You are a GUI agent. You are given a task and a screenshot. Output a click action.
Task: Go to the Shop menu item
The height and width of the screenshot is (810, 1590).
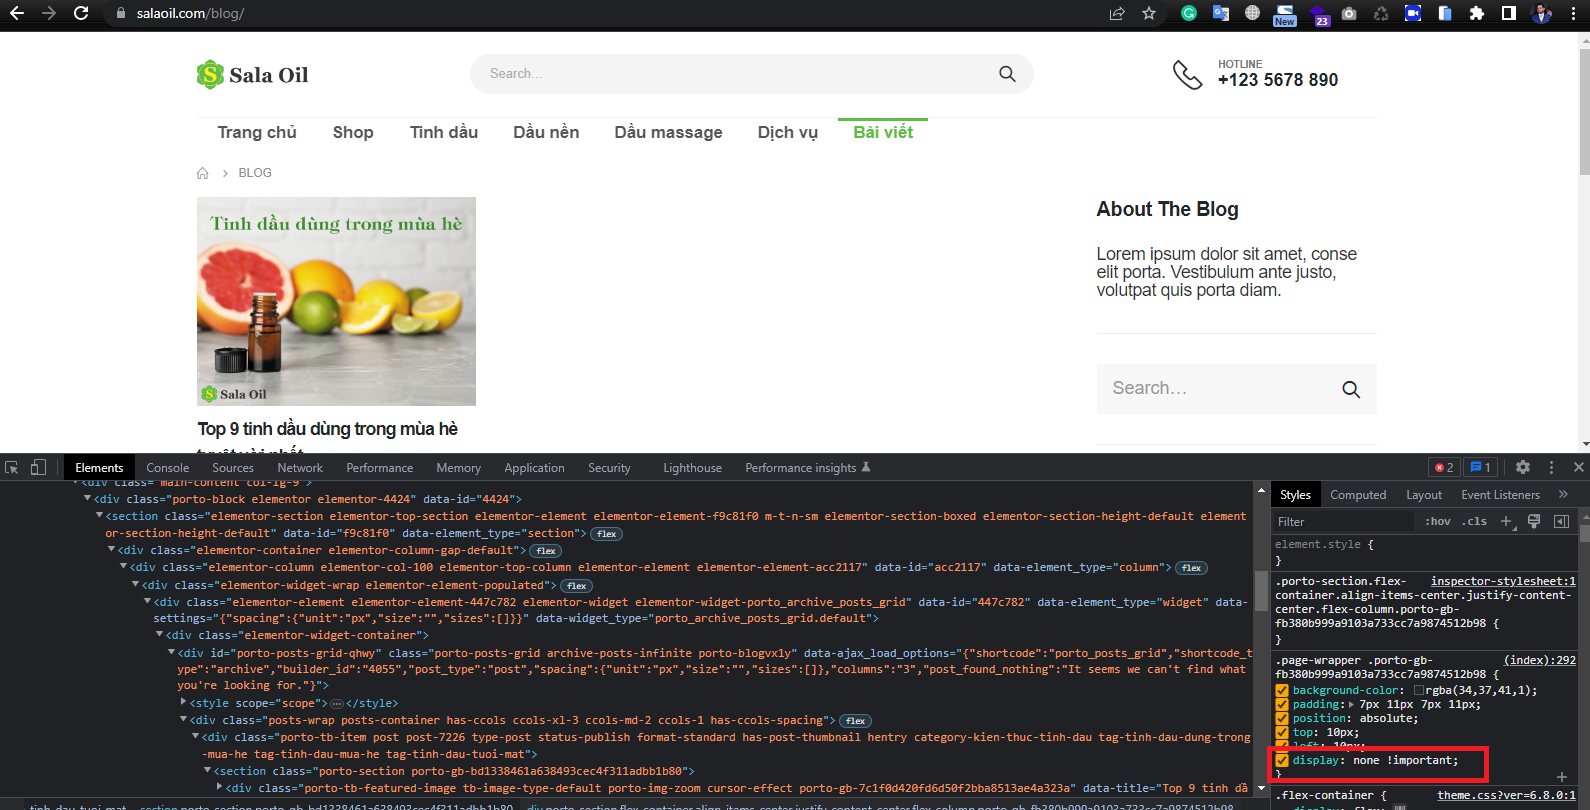(353, 132)
